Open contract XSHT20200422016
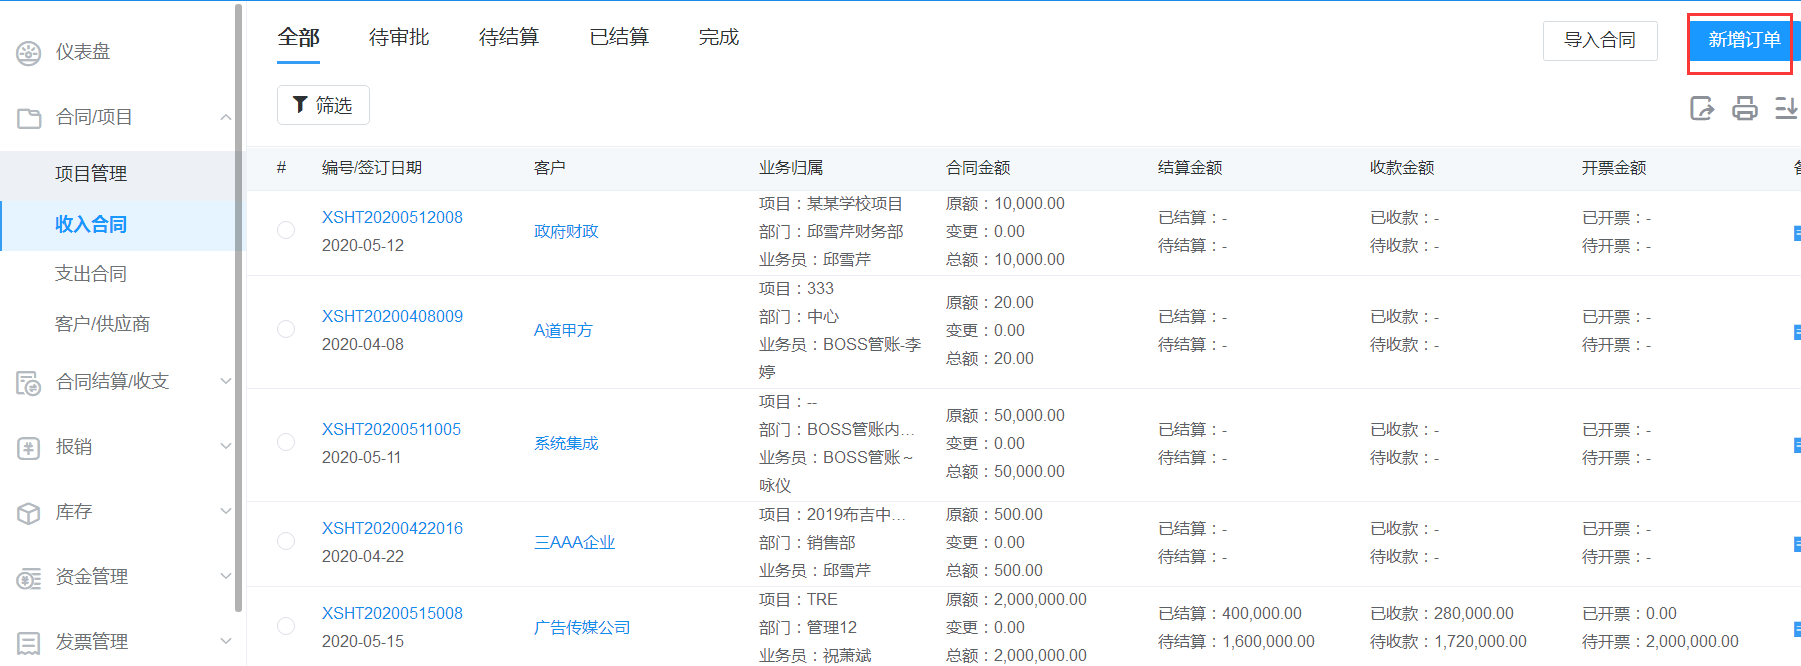Screen dimensions: 1801x666 click(x=392, y=528)
